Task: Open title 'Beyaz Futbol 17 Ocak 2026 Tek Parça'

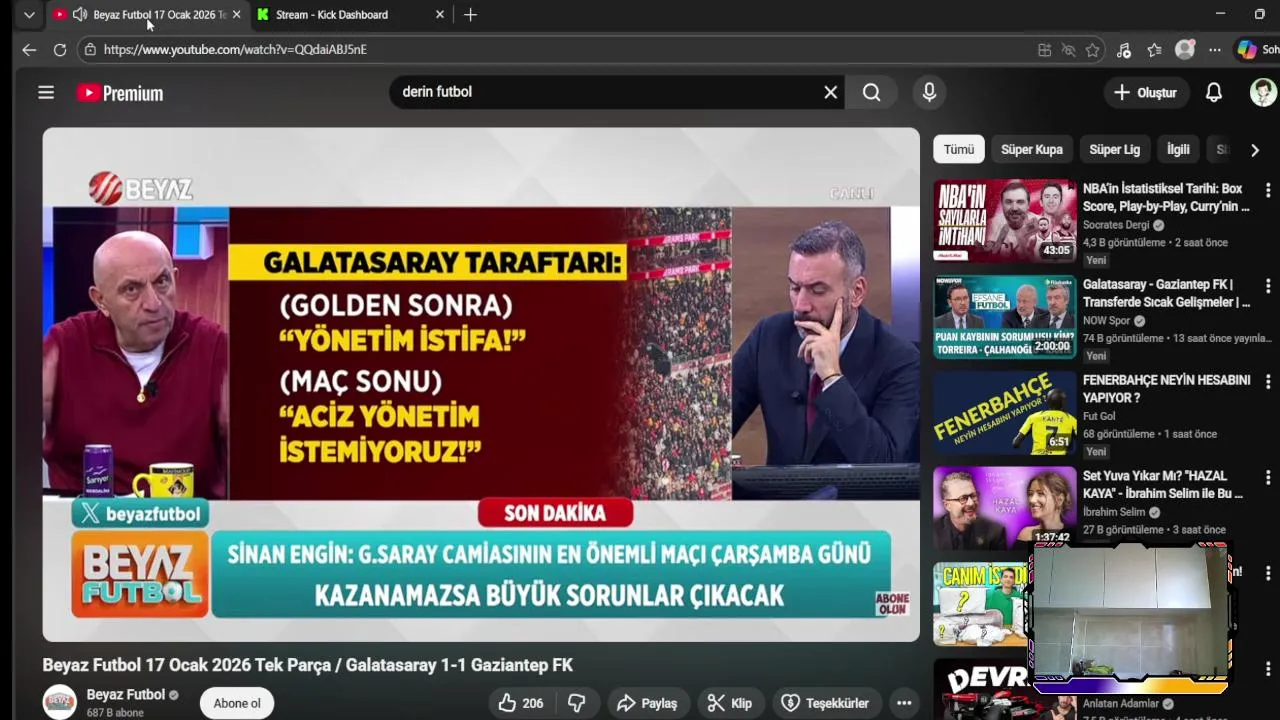Action: (307, 665)
